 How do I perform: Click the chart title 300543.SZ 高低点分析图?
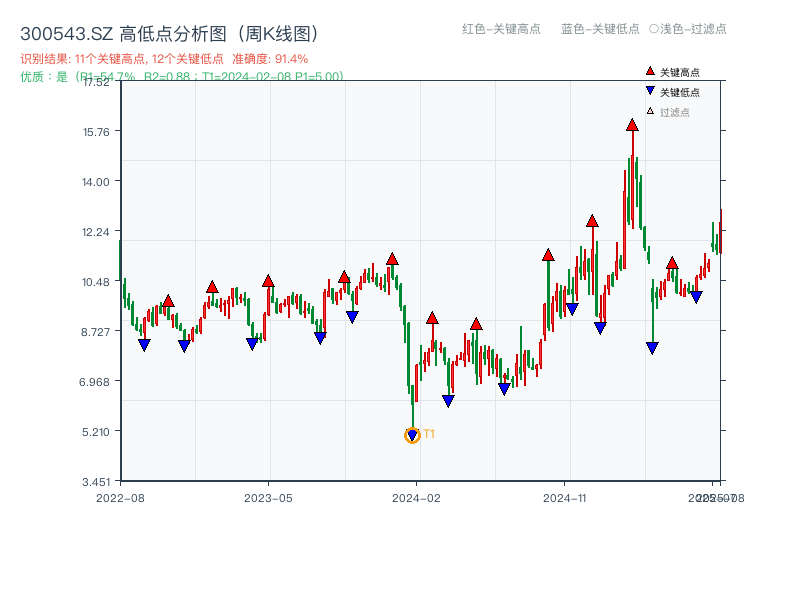point(170,34)
